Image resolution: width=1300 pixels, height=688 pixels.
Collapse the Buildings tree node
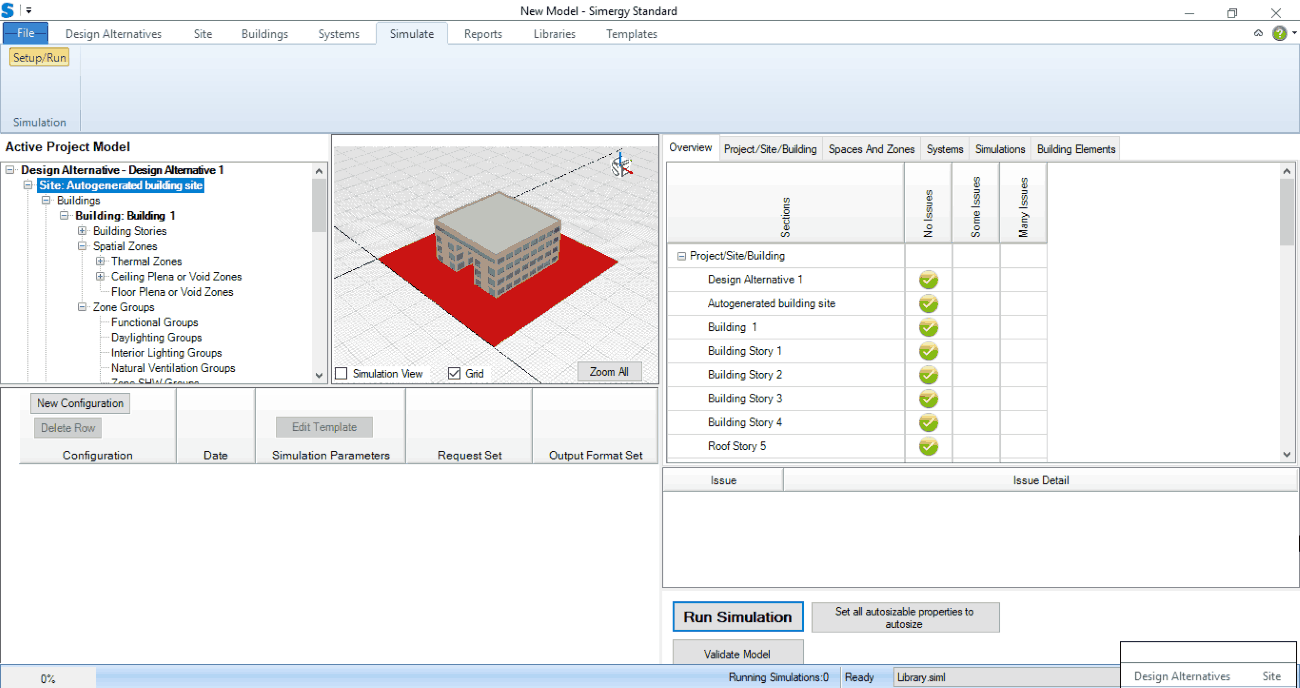click(x=46, y=201)
